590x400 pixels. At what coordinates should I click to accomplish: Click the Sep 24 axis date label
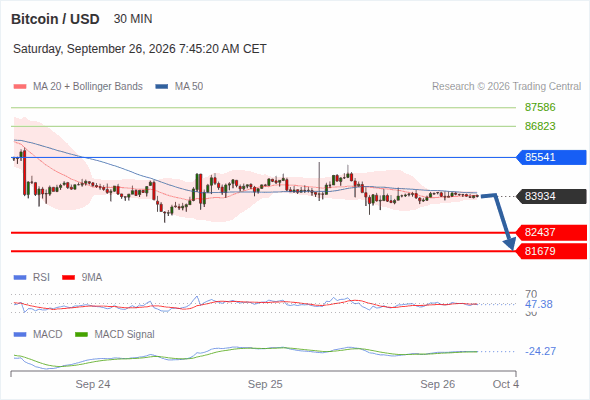pos(93,384)
